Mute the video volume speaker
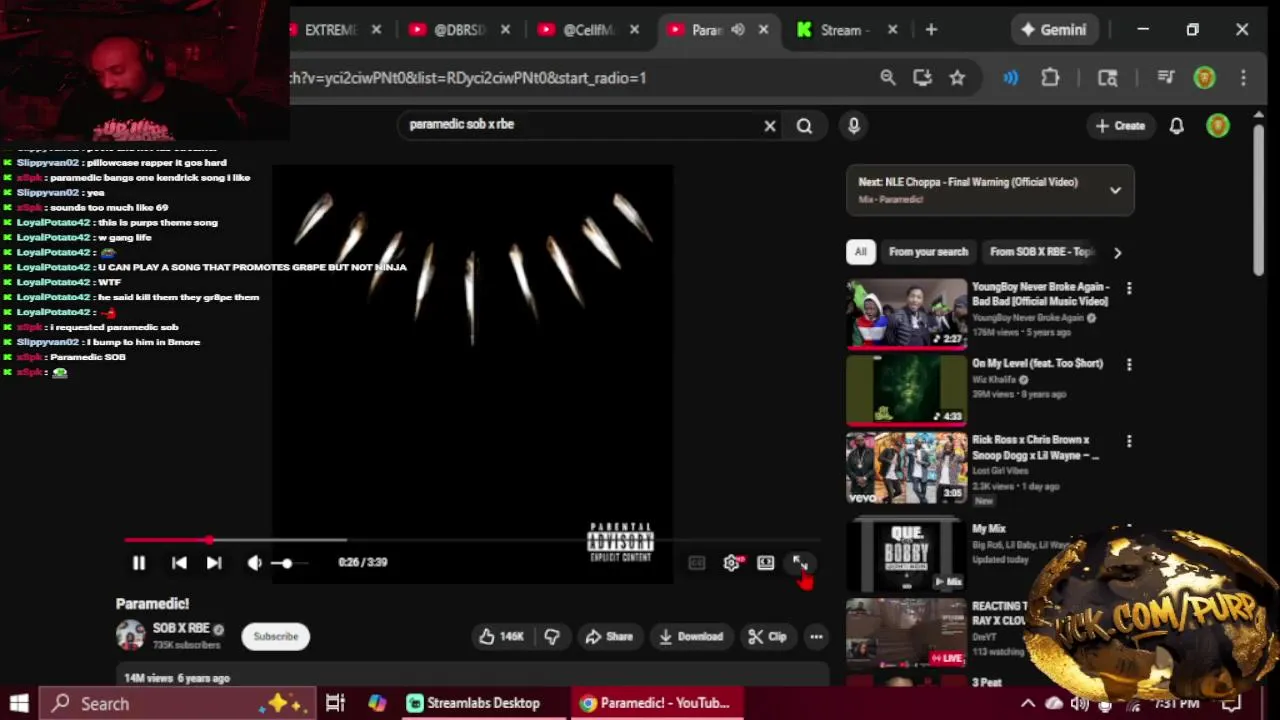 point(255,563)
